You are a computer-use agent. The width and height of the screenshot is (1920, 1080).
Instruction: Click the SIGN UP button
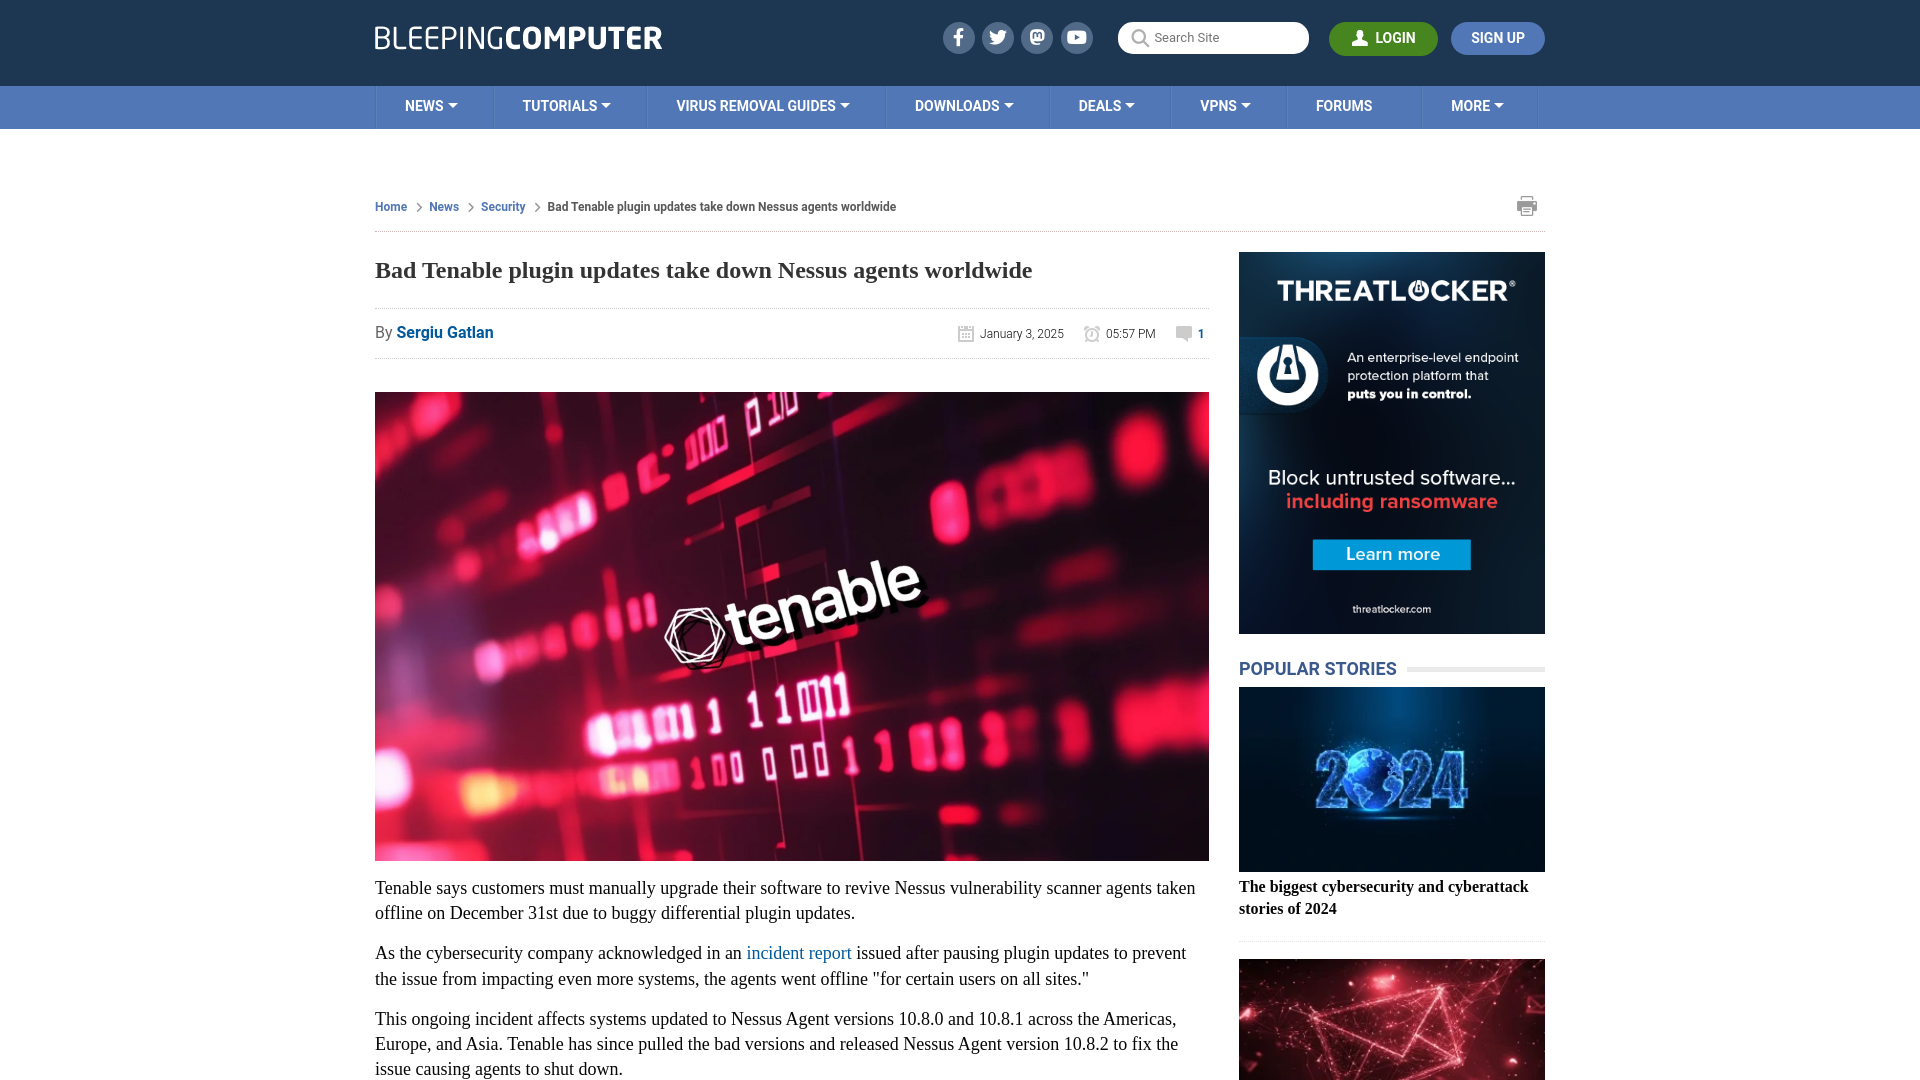pos(1497,37)
